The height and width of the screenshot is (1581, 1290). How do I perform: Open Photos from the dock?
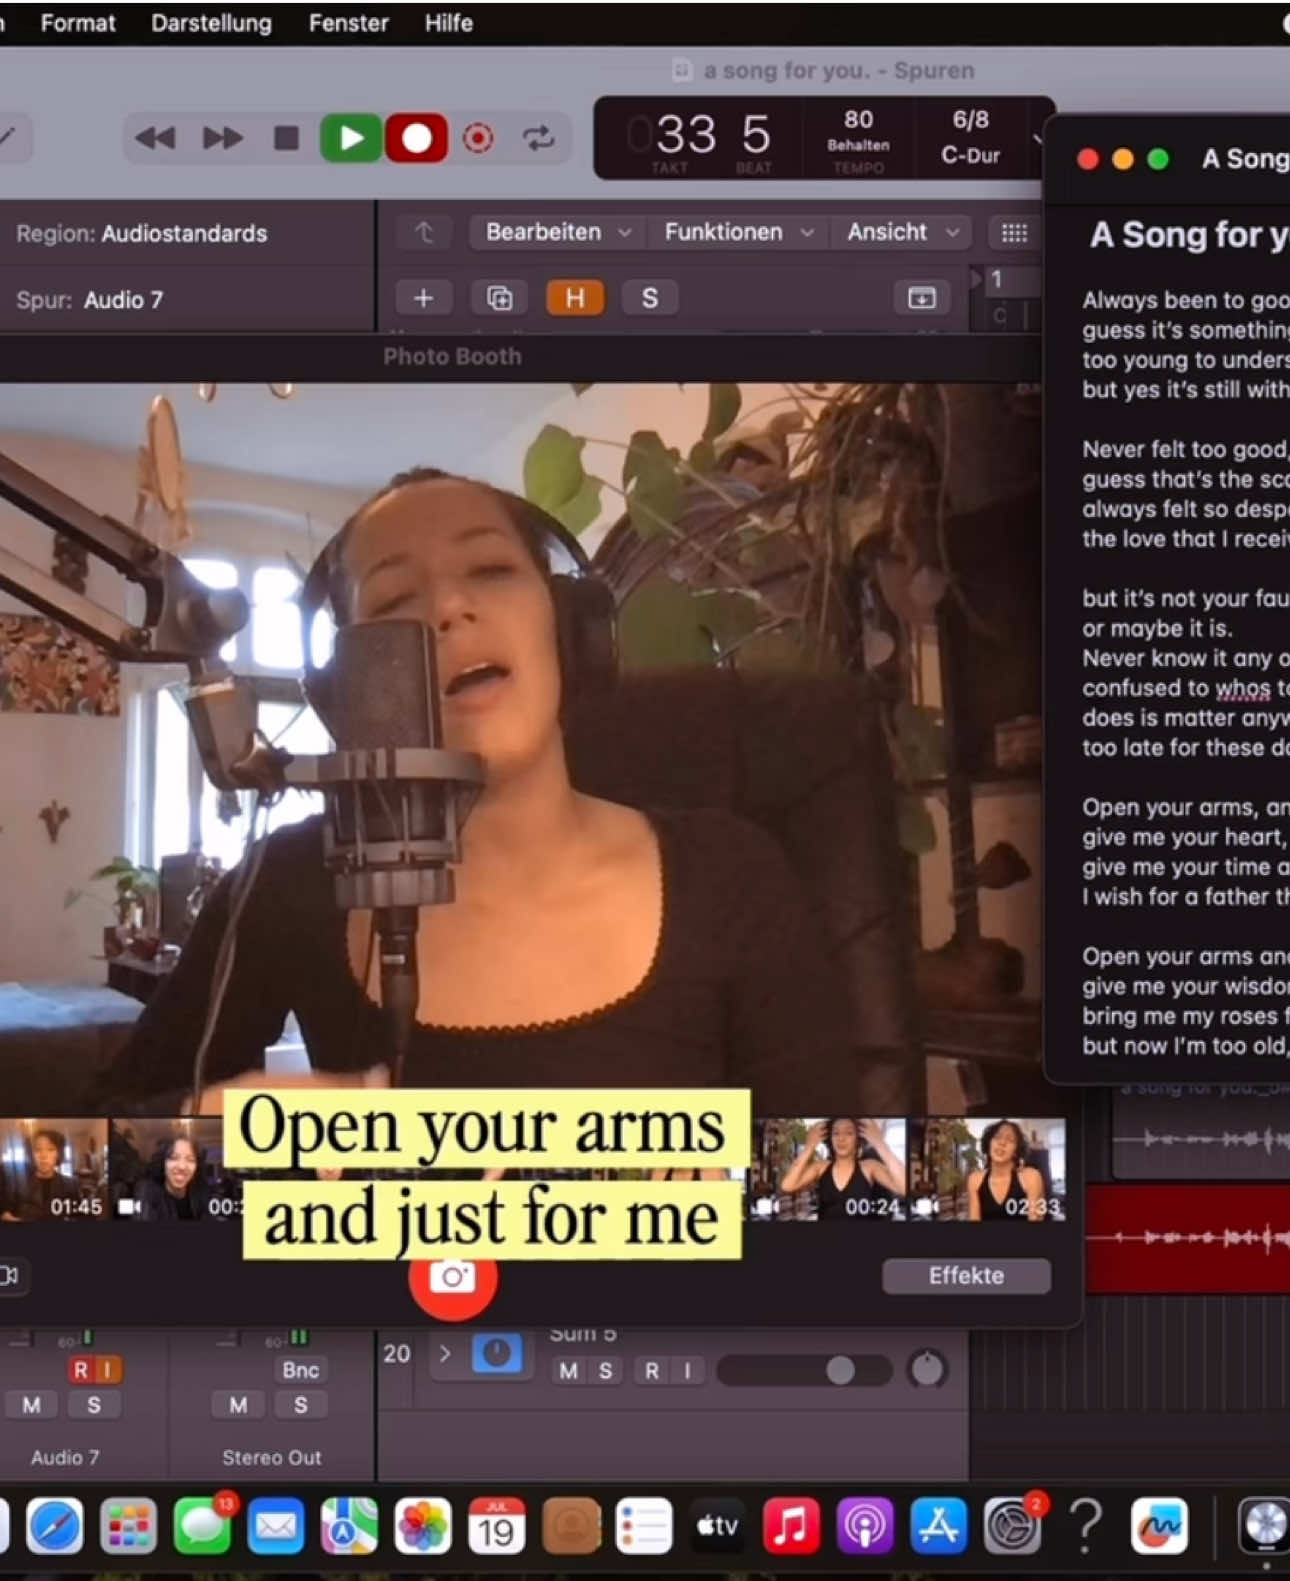(423, 1527)
